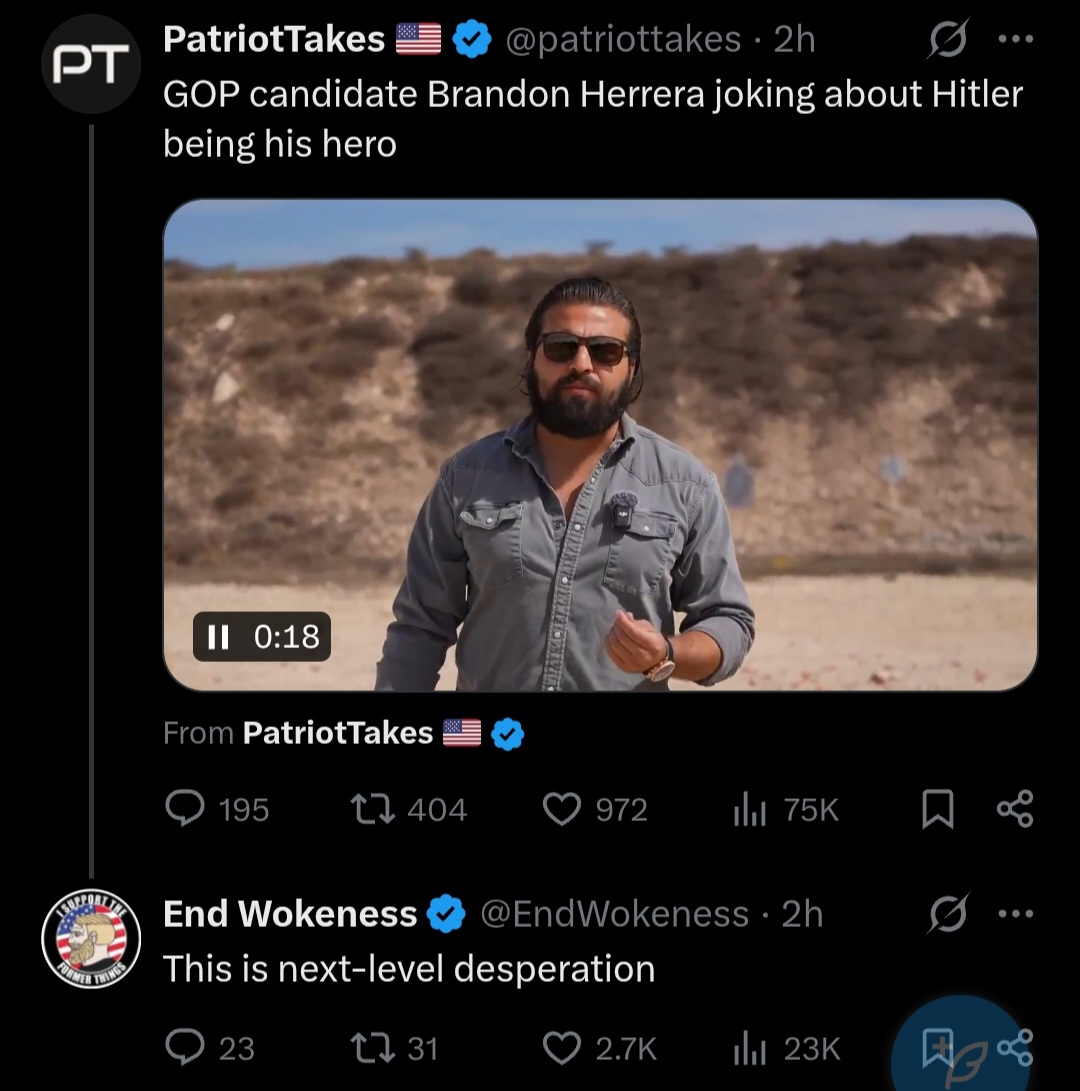Open Grok icon on the End Wokeness reply

pyautogui.click(x=946, y=914)
